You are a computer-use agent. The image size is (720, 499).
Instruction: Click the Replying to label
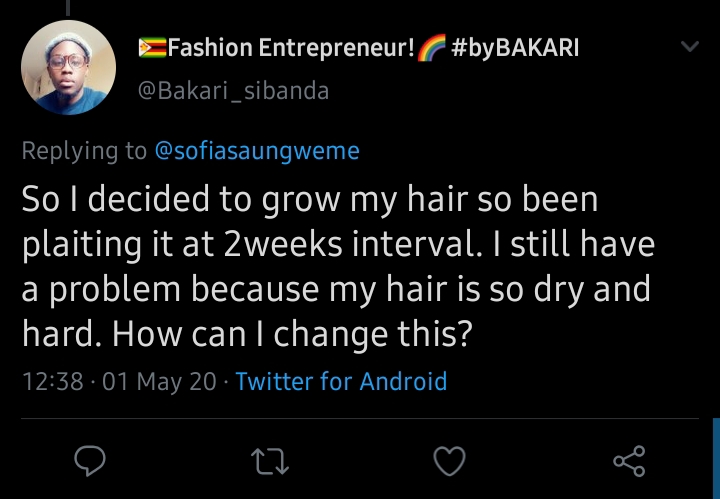(84, 151)
